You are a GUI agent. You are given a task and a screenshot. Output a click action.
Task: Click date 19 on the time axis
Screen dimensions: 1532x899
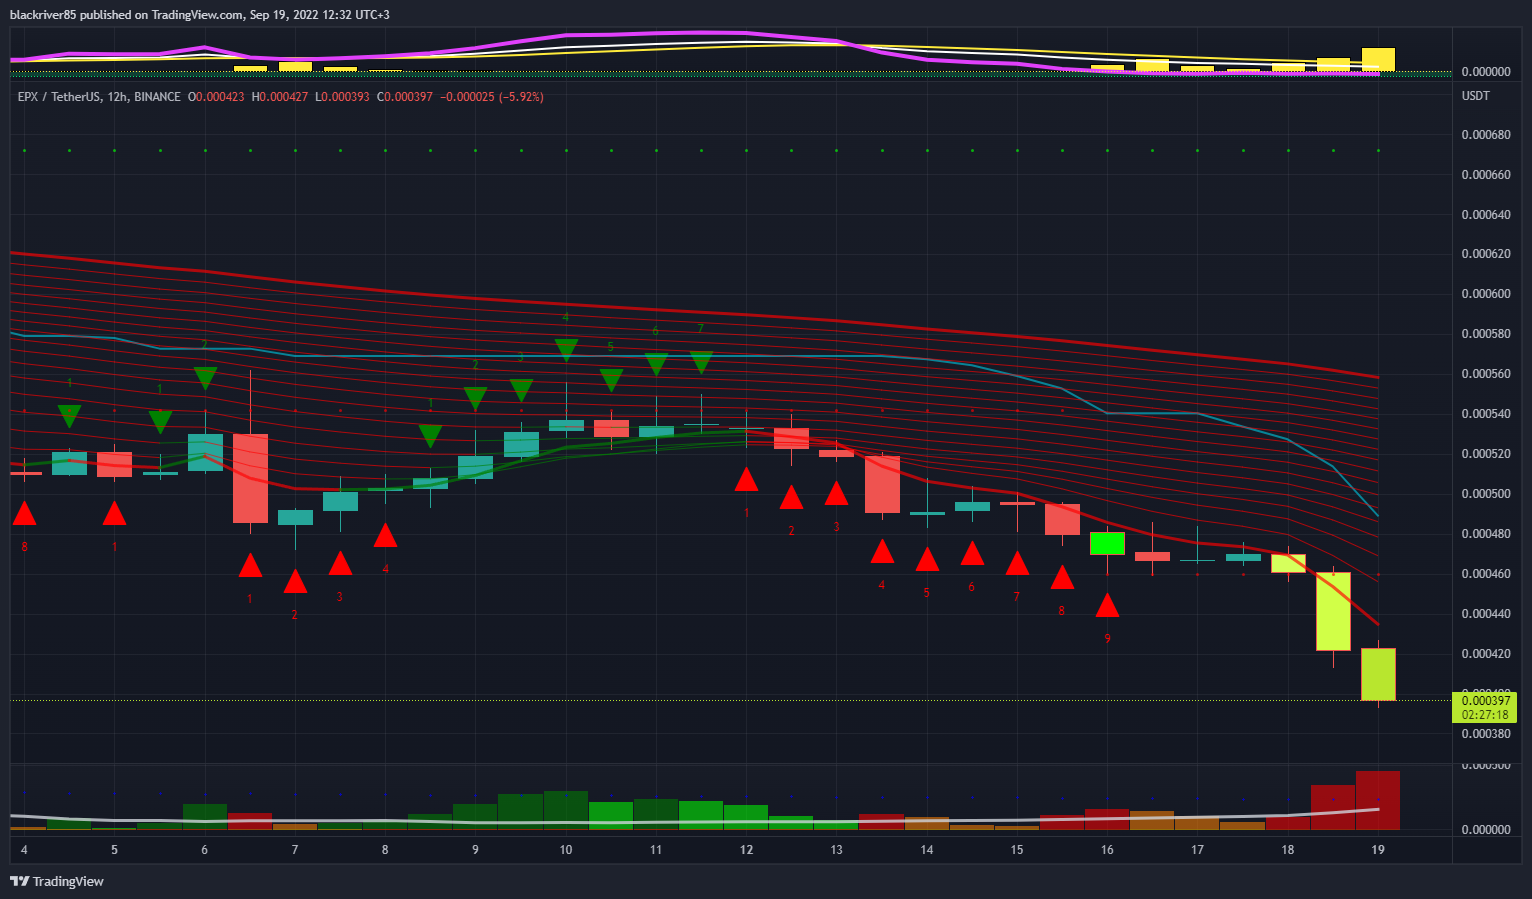pyautogui.click(x=1378, y=850)
